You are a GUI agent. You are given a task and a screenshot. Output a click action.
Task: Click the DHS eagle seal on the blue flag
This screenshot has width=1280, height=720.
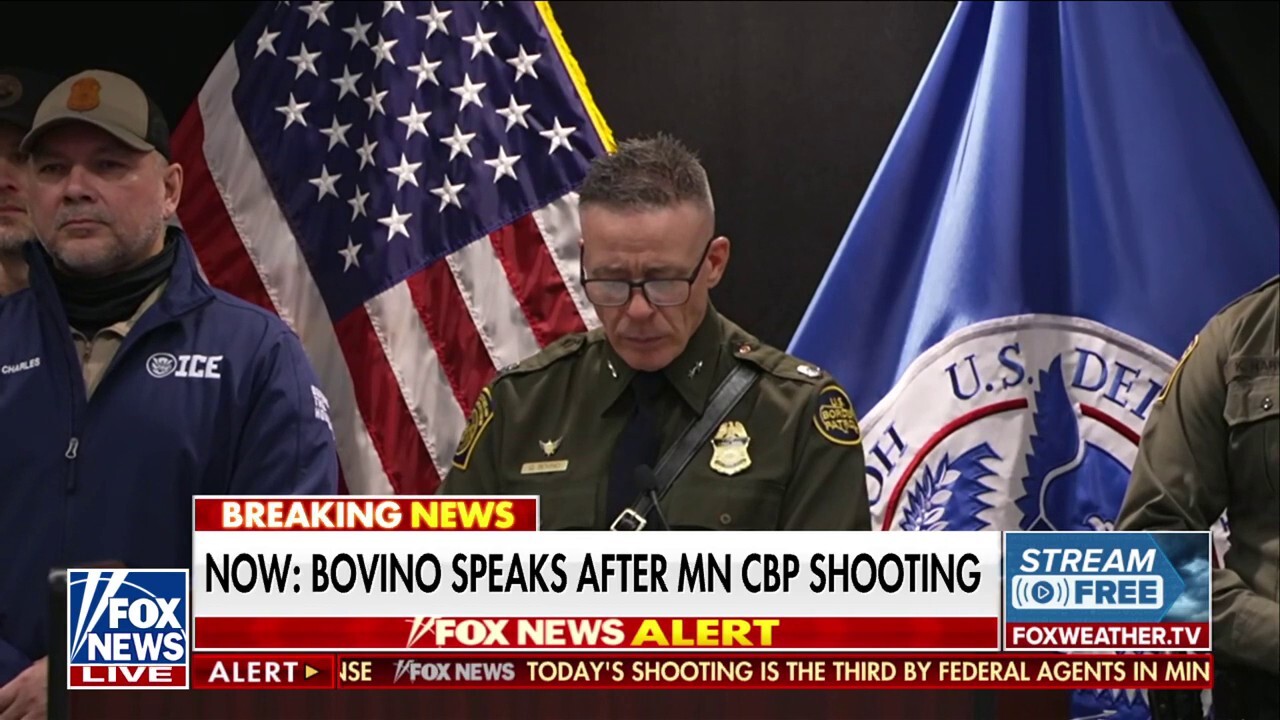1010,430
